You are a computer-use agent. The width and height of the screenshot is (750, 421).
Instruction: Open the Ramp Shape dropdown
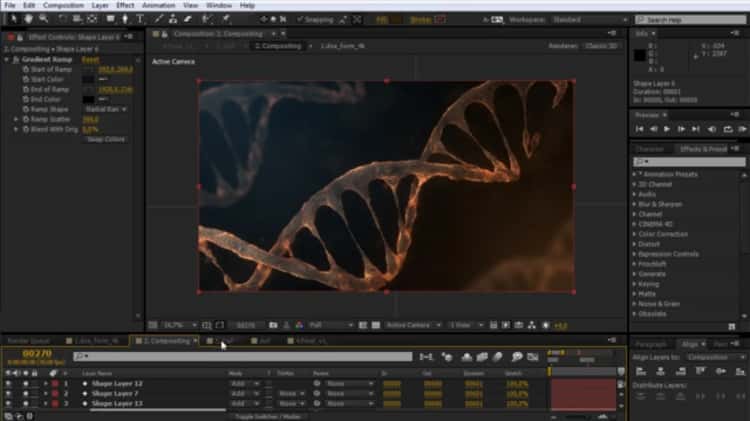106,110
